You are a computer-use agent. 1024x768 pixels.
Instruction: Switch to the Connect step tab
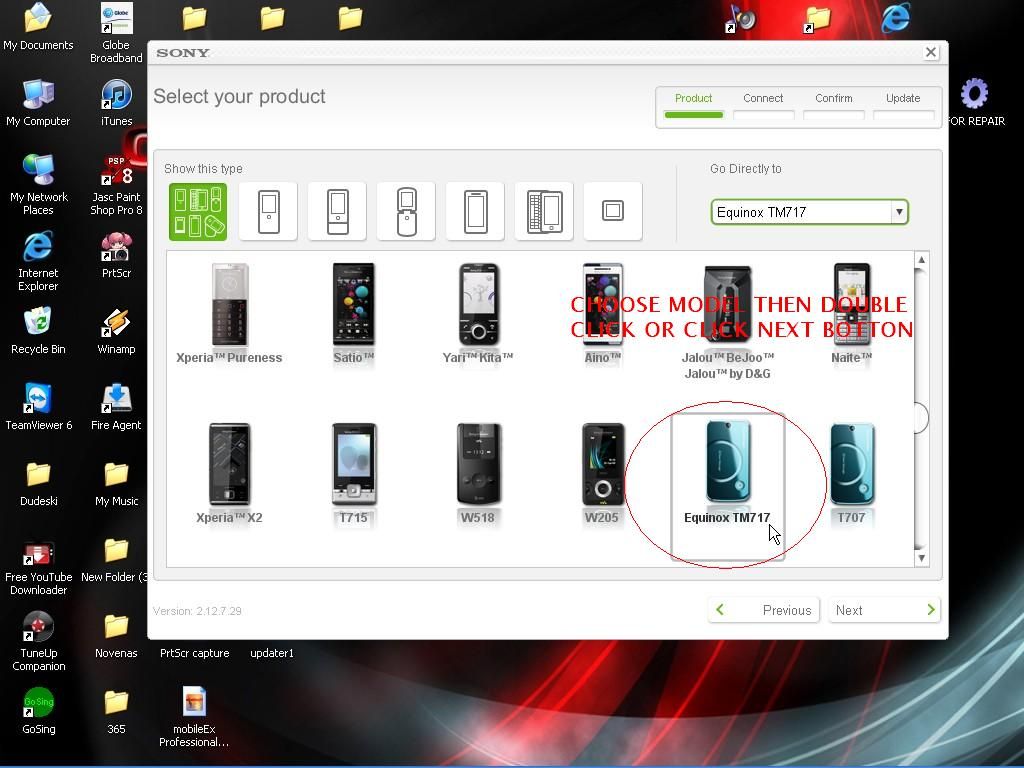coord(763,104)
